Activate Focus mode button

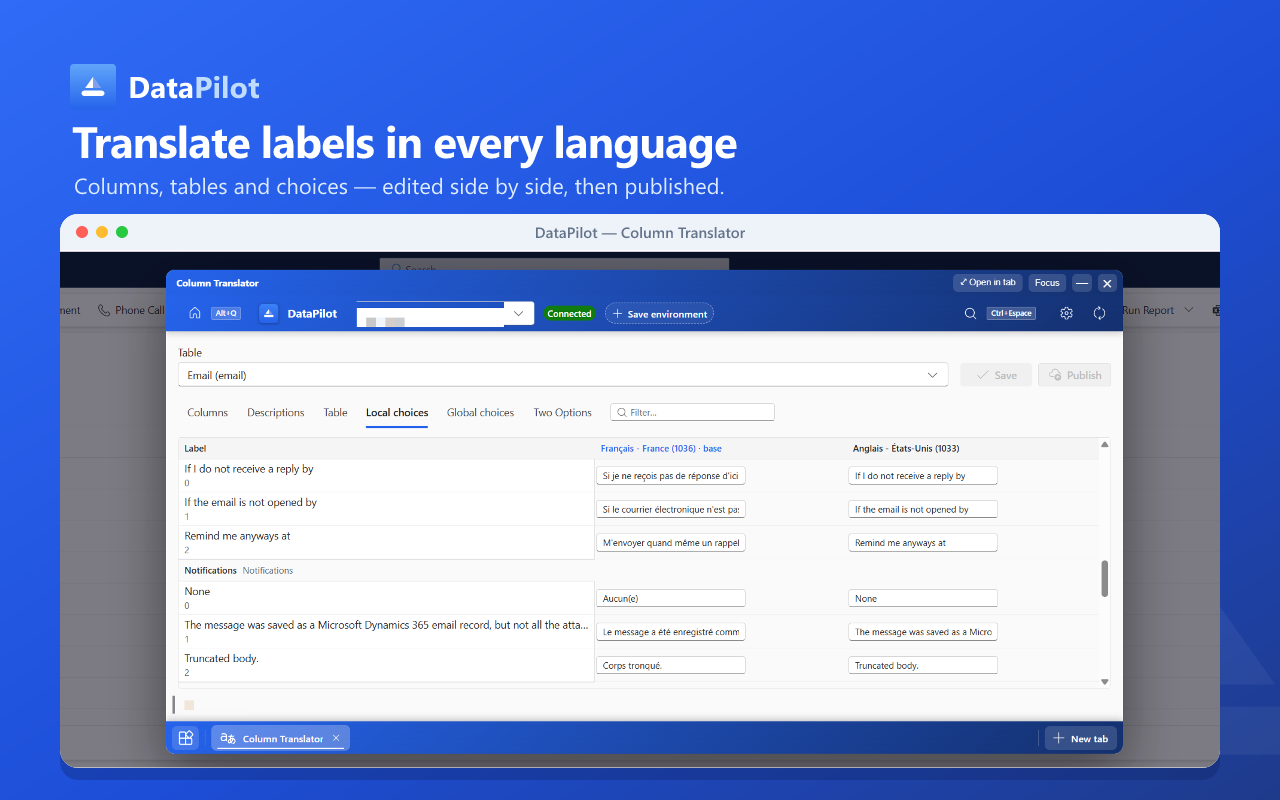1047,283
